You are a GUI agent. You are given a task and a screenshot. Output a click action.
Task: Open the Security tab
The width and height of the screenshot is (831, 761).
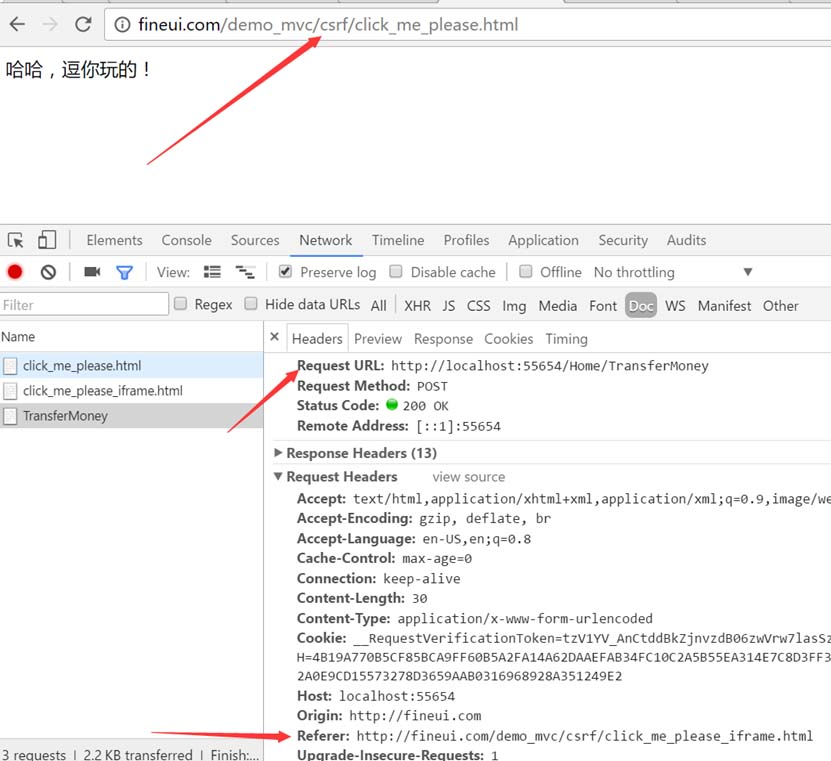[623, 241]
